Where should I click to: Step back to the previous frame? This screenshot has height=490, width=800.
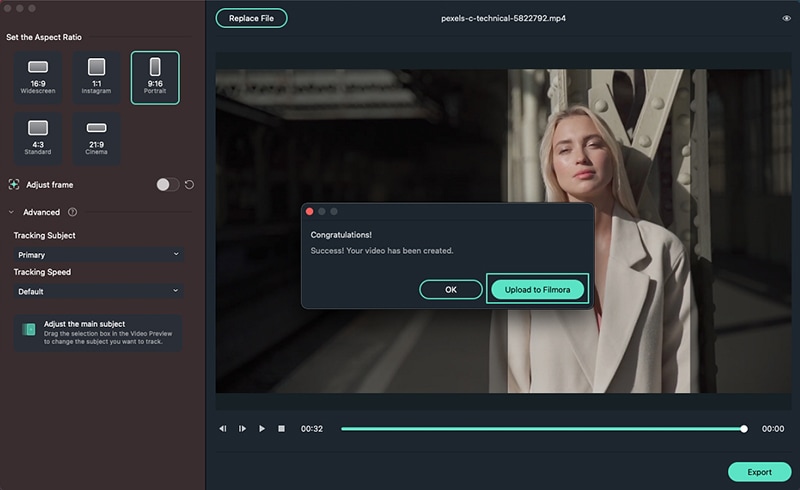coord(223,429)
